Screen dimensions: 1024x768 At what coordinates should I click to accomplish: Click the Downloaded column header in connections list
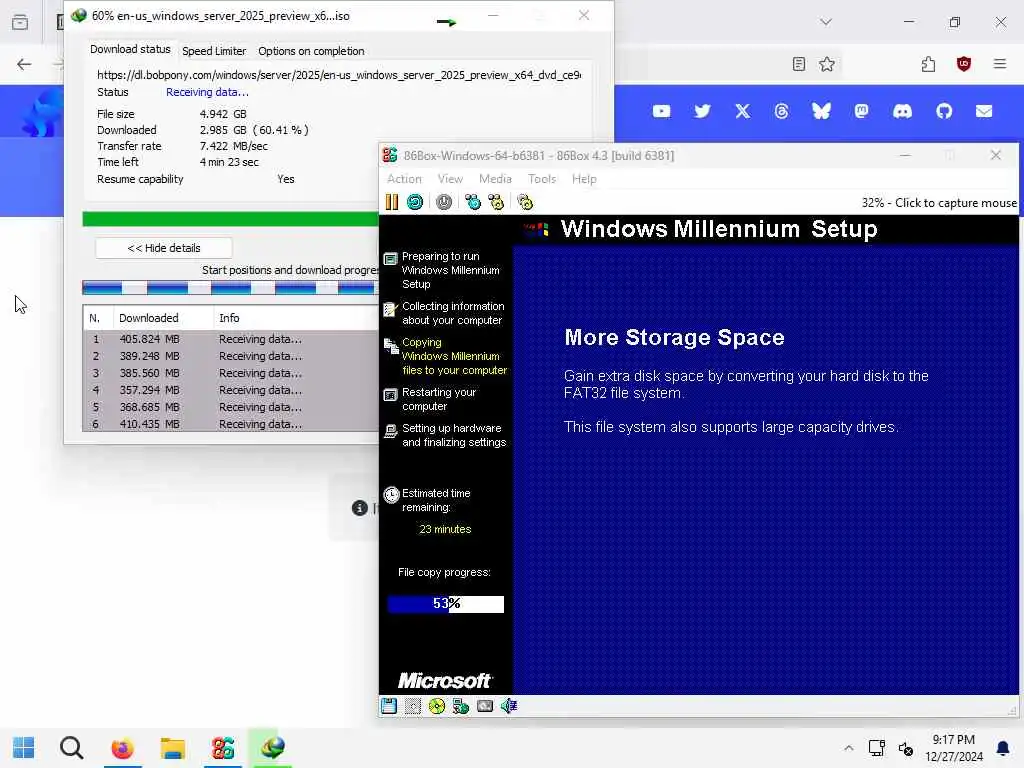click(x=163, y=318)
